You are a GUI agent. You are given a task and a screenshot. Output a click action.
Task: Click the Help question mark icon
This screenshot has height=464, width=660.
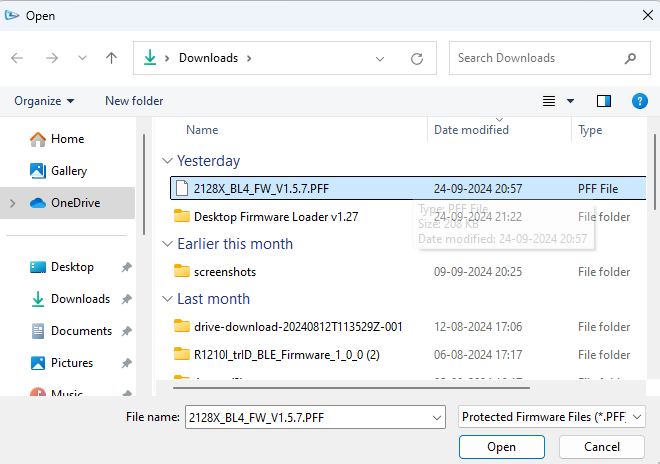pos(640,101)
